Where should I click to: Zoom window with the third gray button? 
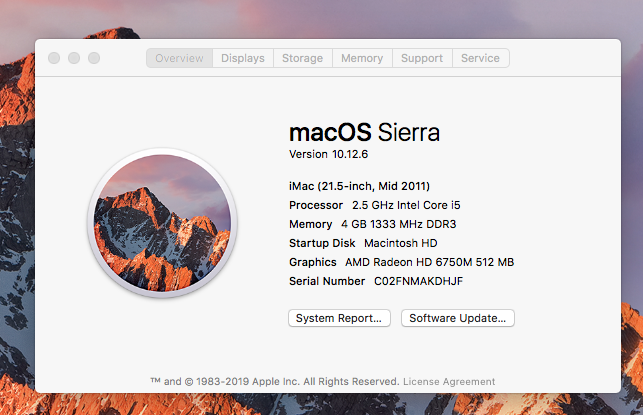(94, 58)
